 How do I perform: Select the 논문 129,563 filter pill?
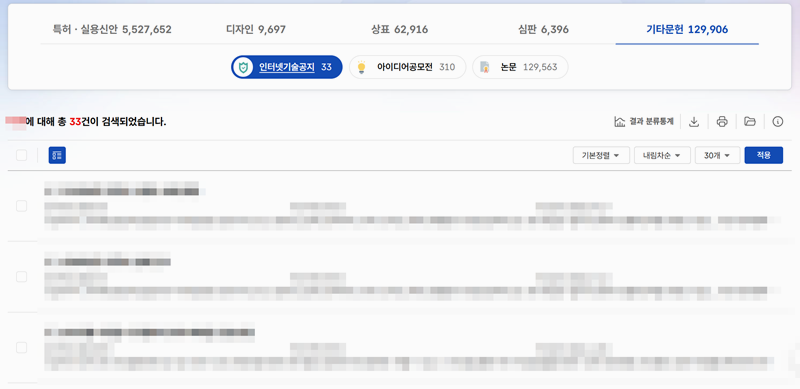click(520, 67)
